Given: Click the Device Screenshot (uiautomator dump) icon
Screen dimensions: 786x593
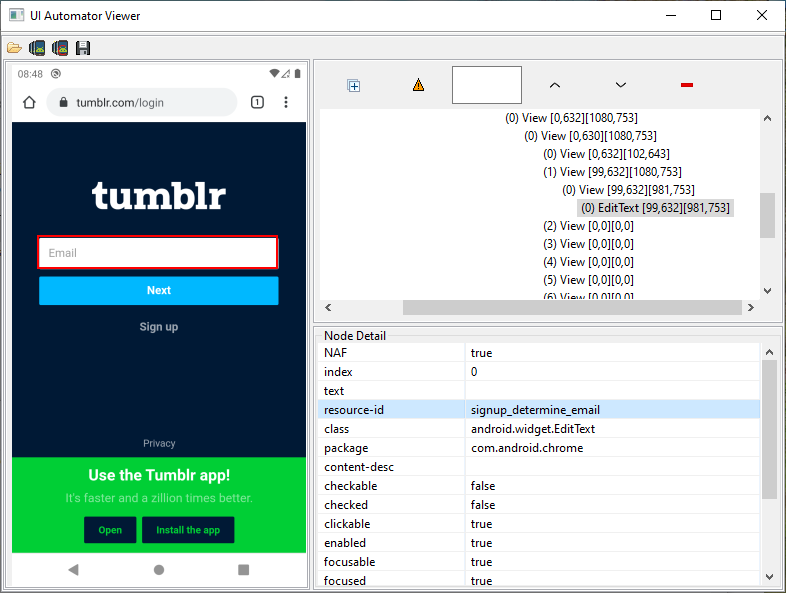Looking at the screenshot, I should 37,48.
